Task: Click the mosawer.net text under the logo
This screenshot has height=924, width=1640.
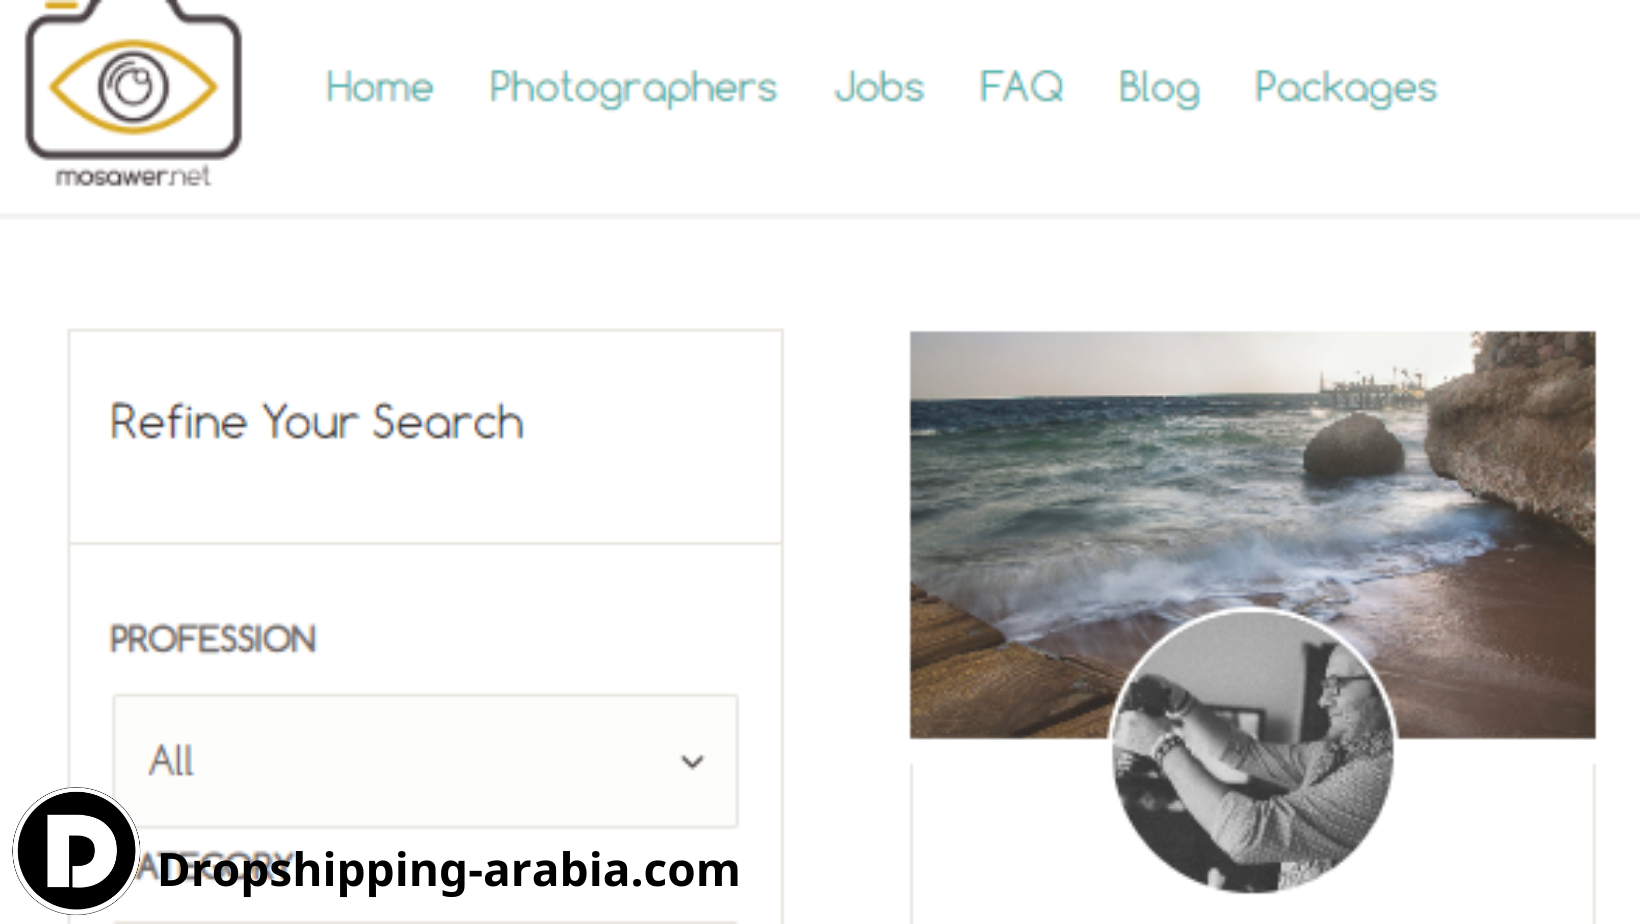Action: coord(133,177)
